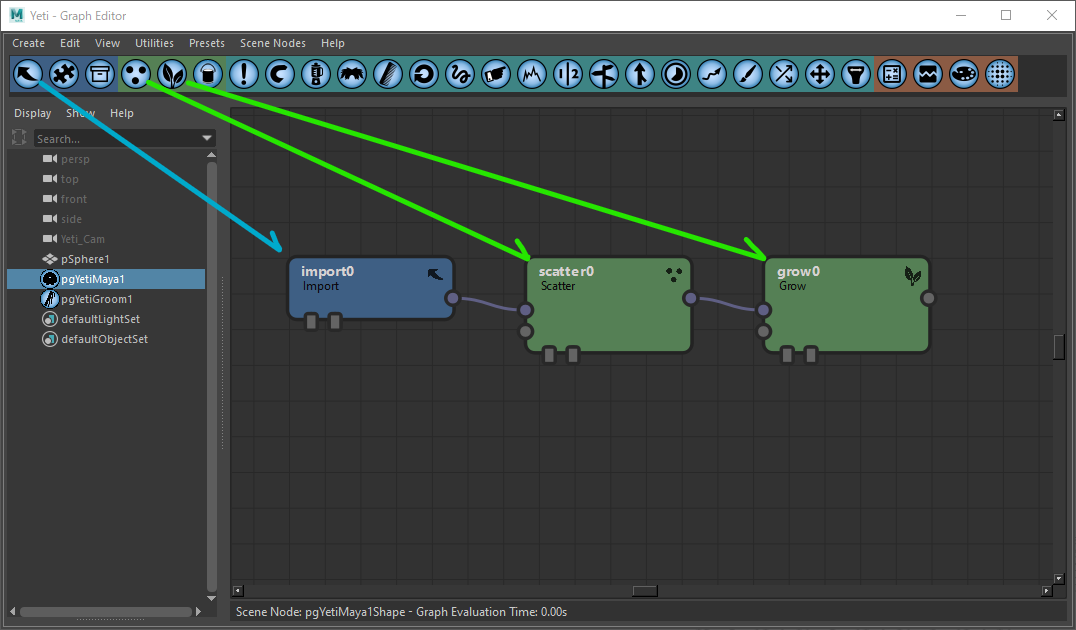This screenshot has width=1076, height=630.
Task: Click the puzzle piece toolbar icon
Action: point(64,74)
